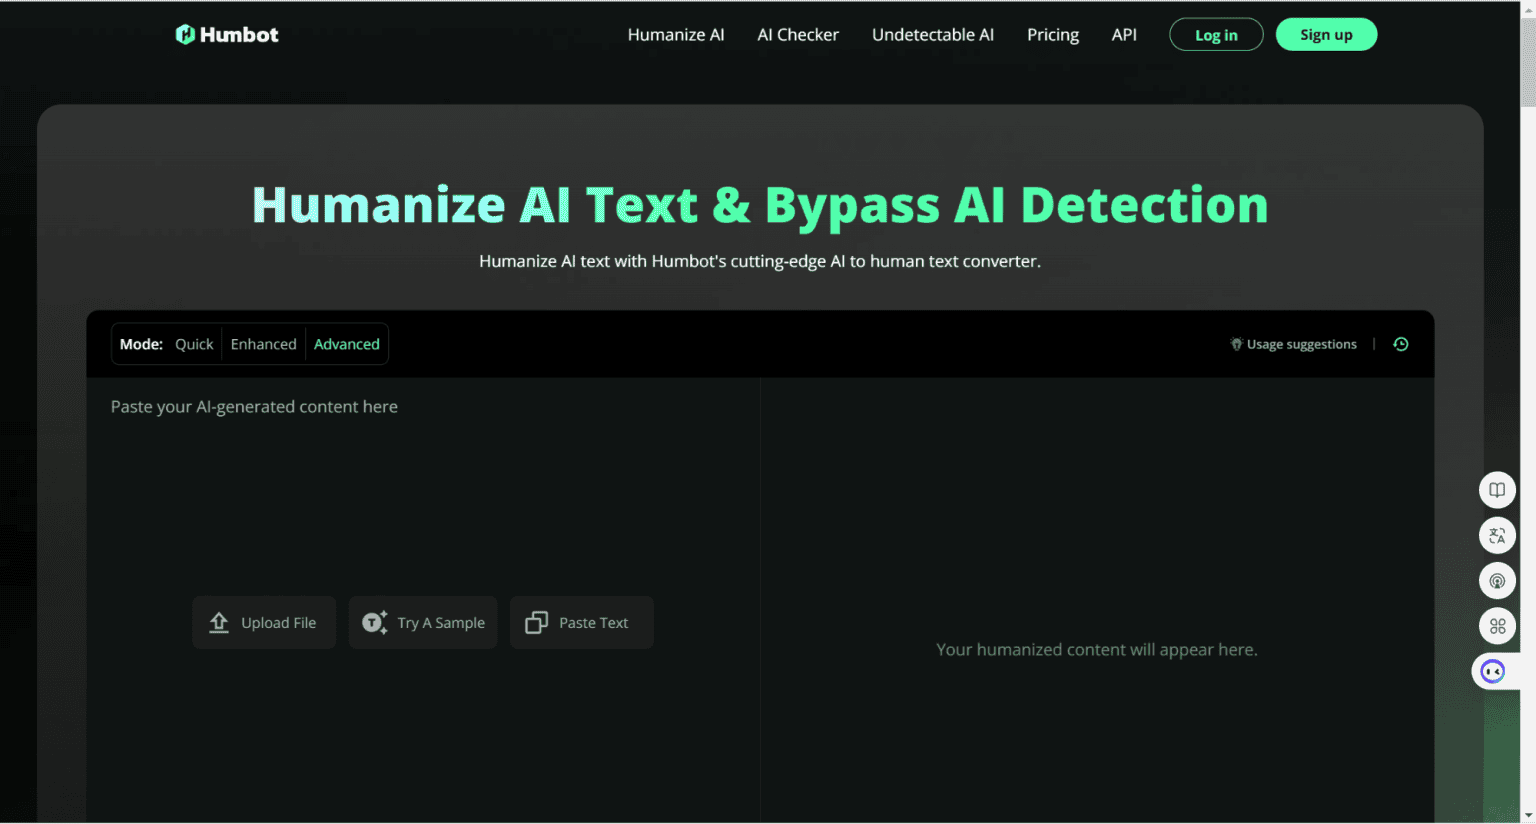Navigate to Undetectable AI
1536x824 pixels.
pyautogui.click(x=932, y=34)
